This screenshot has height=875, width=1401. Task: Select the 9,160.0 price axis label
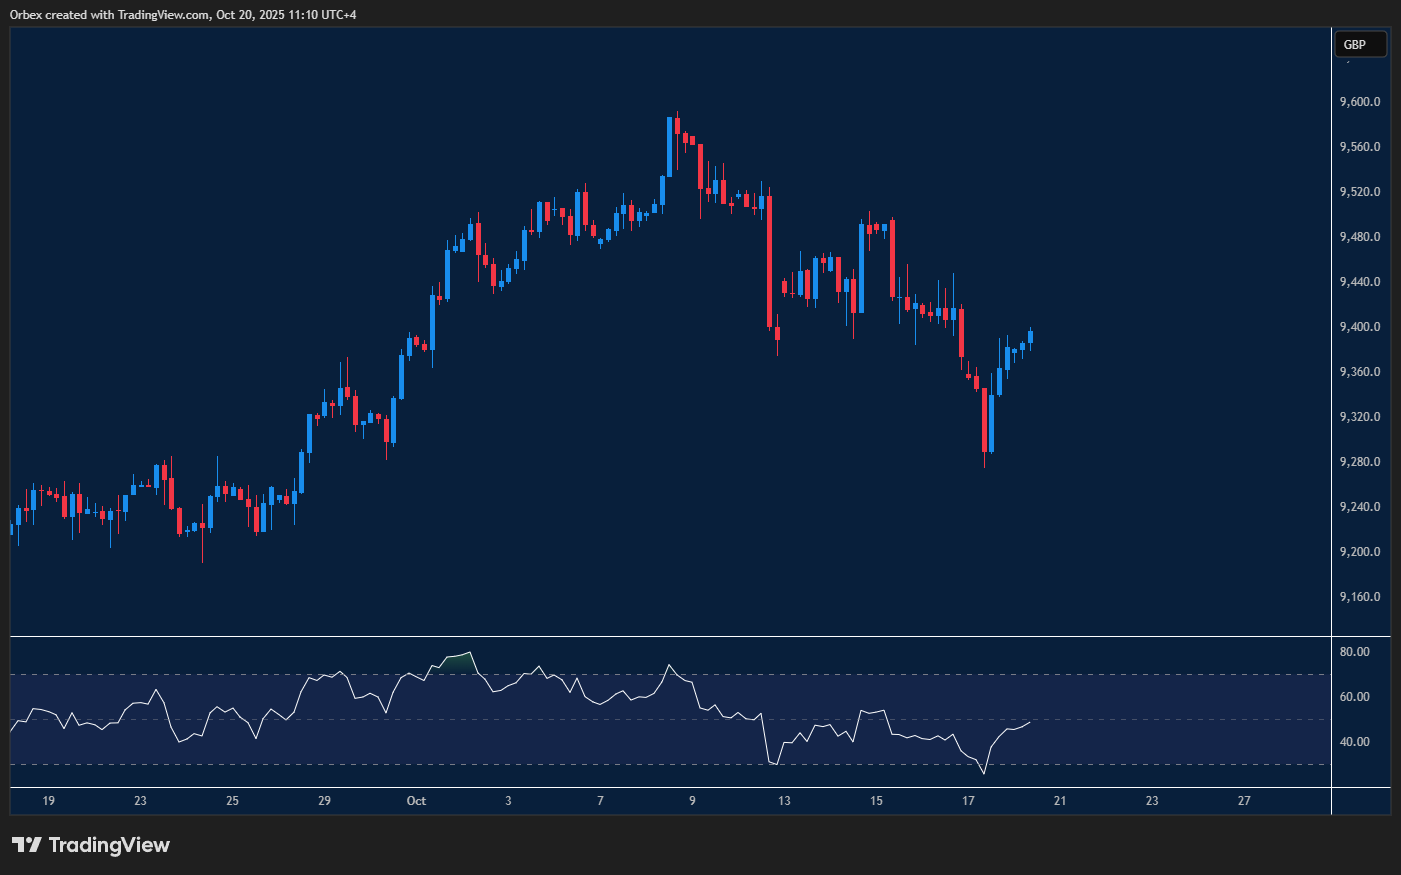[1360, 597]
